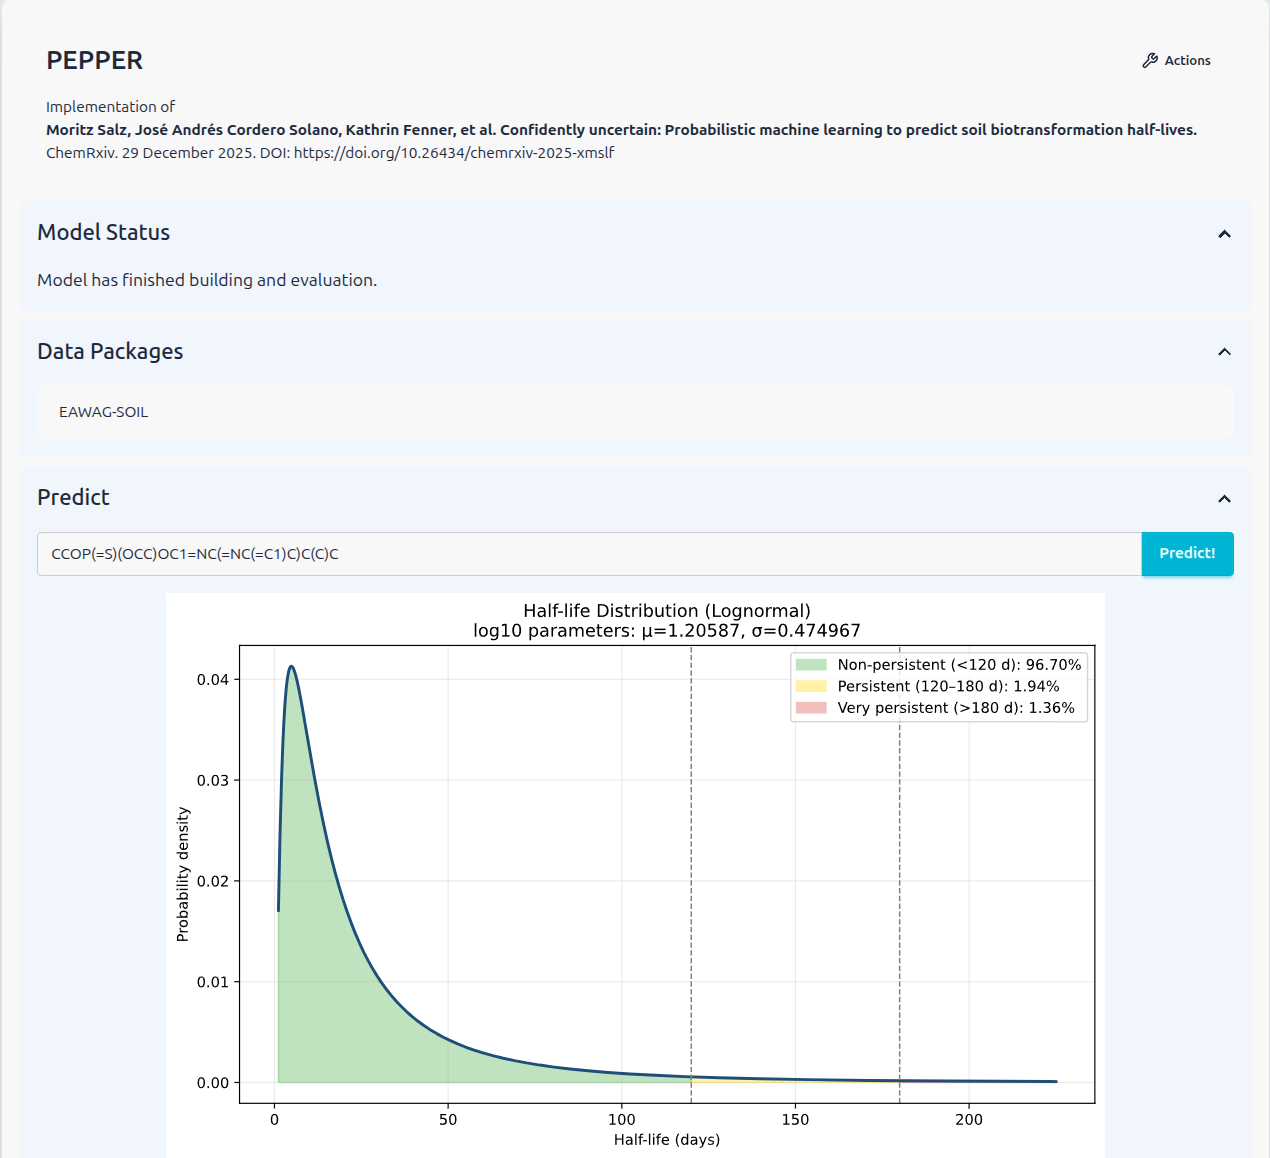The height and width of the screenshot is (1158, 1270).
Task: Click the ChemRxiv DOI reference text
Action: point(330,153)
